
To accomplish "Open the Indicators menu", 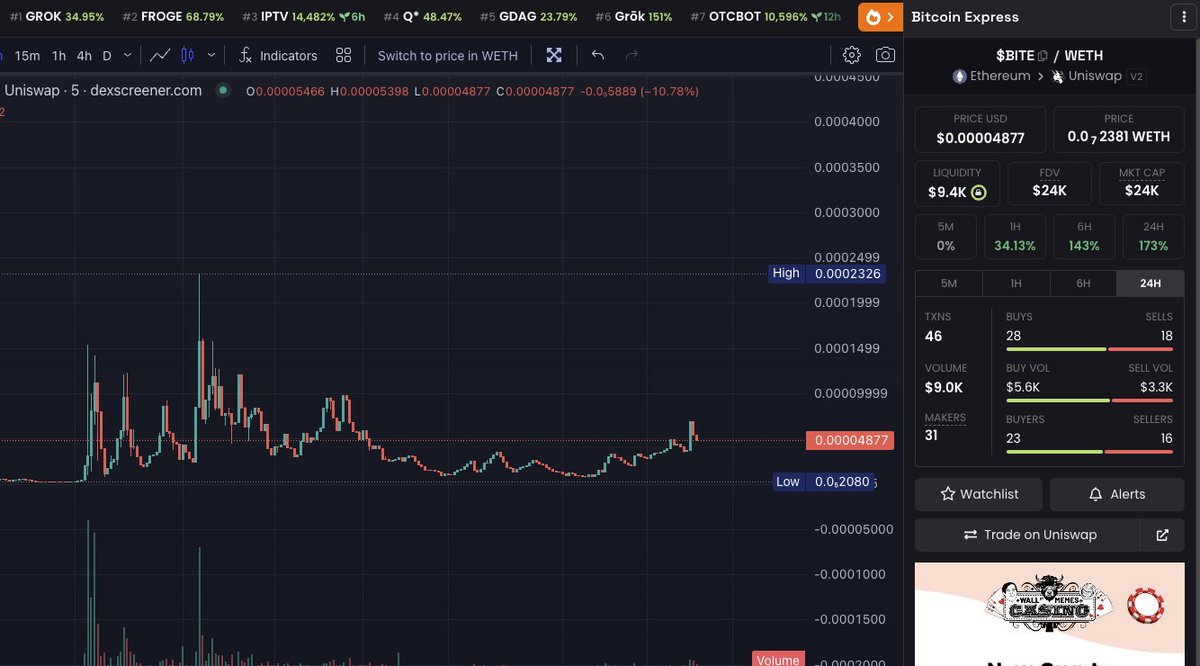I will 278,56.
